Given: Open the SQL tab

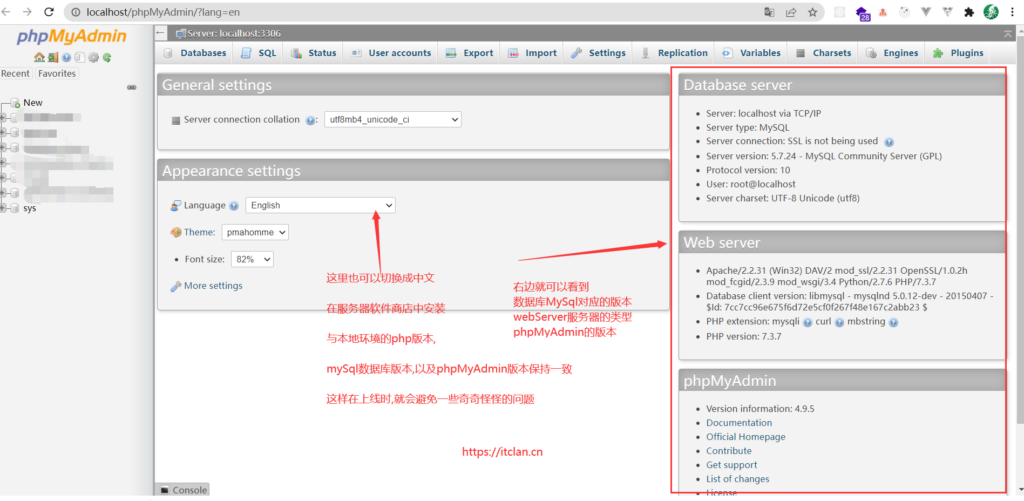Looking at the screenshot, I should click(259, 53).
